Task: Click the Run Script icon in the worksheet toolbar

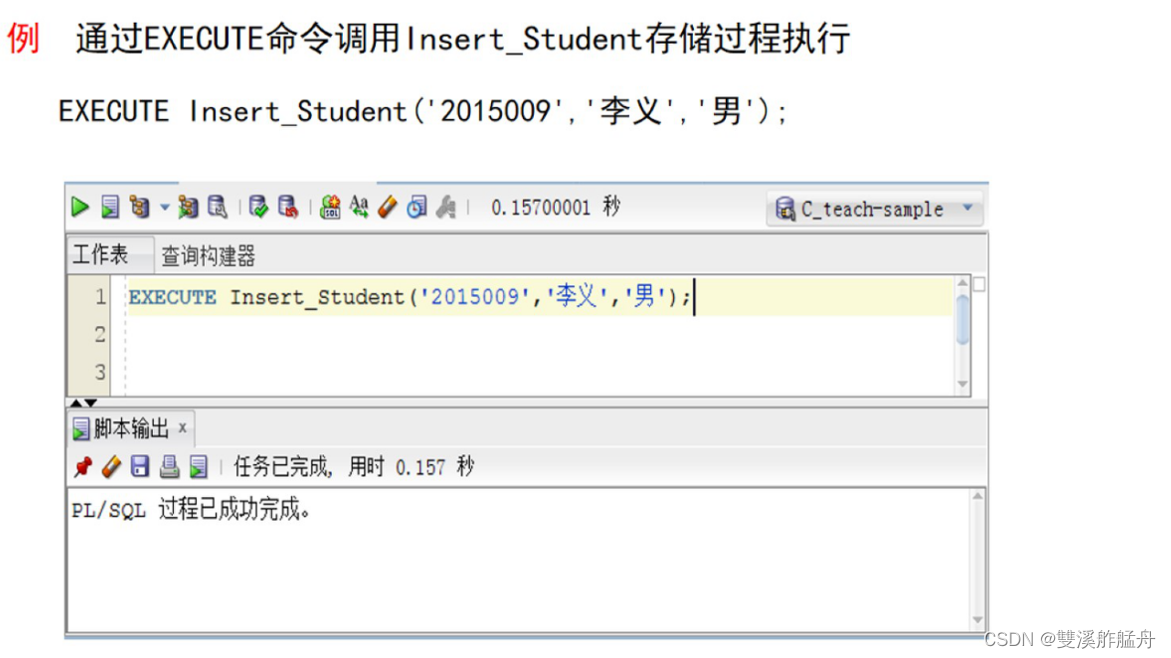Action: (x=110, y=207)
